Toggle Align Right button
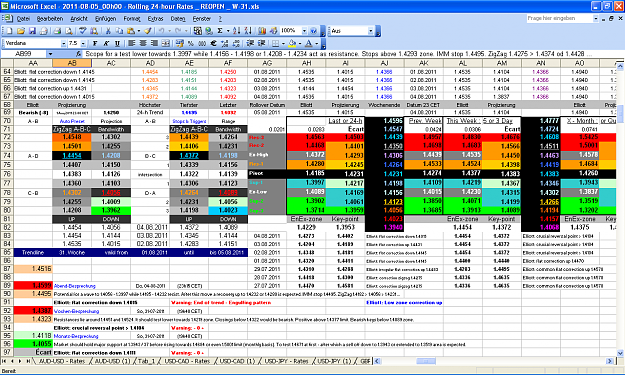The height and width of the screenshot is (375, 625). point(154,43)
